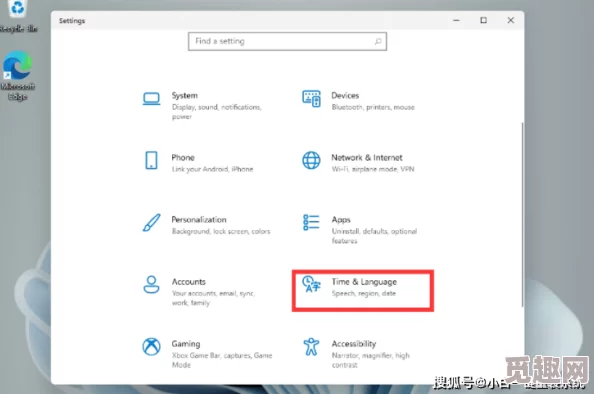
Task: Click the magnifier icon in search box
Action: click(x=378, y=41)
